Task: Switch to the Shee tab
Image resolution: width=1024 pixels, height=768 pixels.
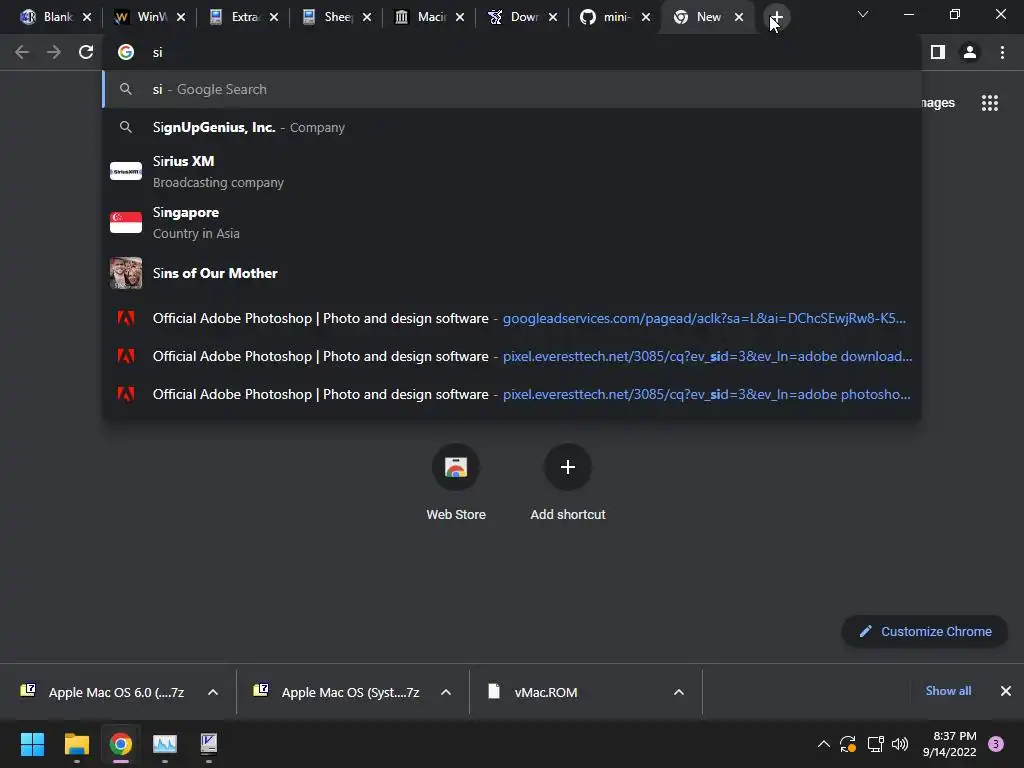Action: (x=327, y=17)
